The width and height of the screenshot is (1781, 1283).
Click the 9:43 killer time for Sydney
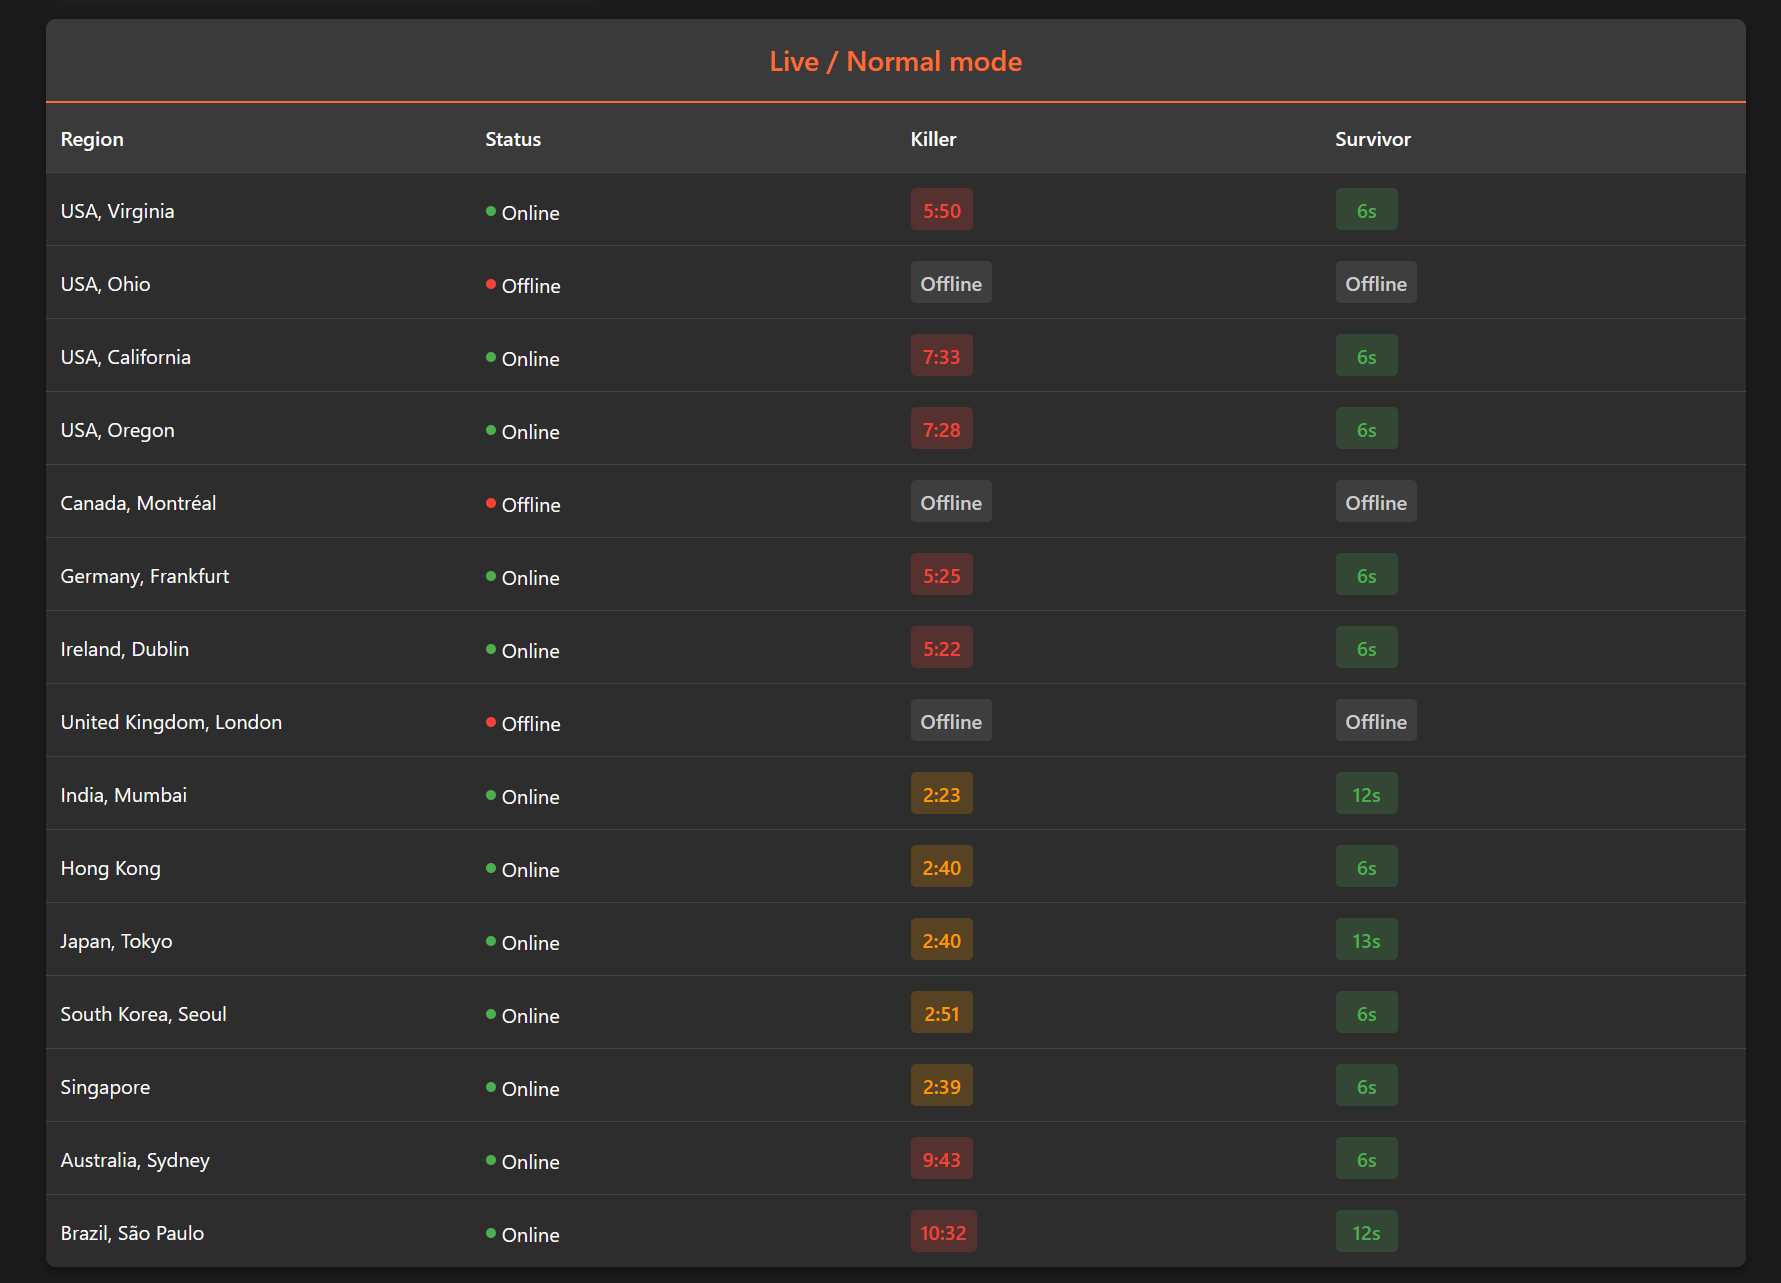coord(941,1159)
